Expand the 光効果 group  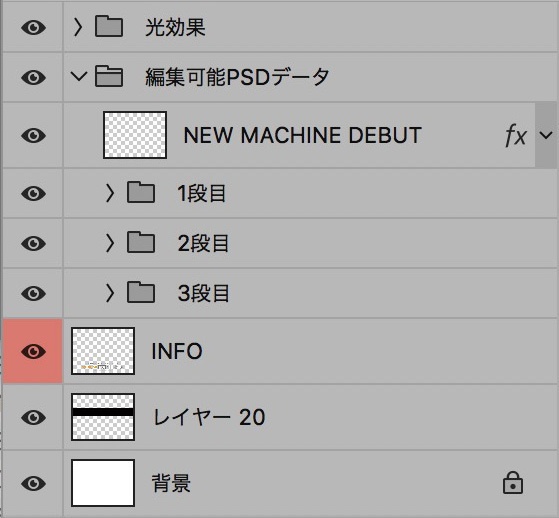pyautogui.click(x=78, y=27)
